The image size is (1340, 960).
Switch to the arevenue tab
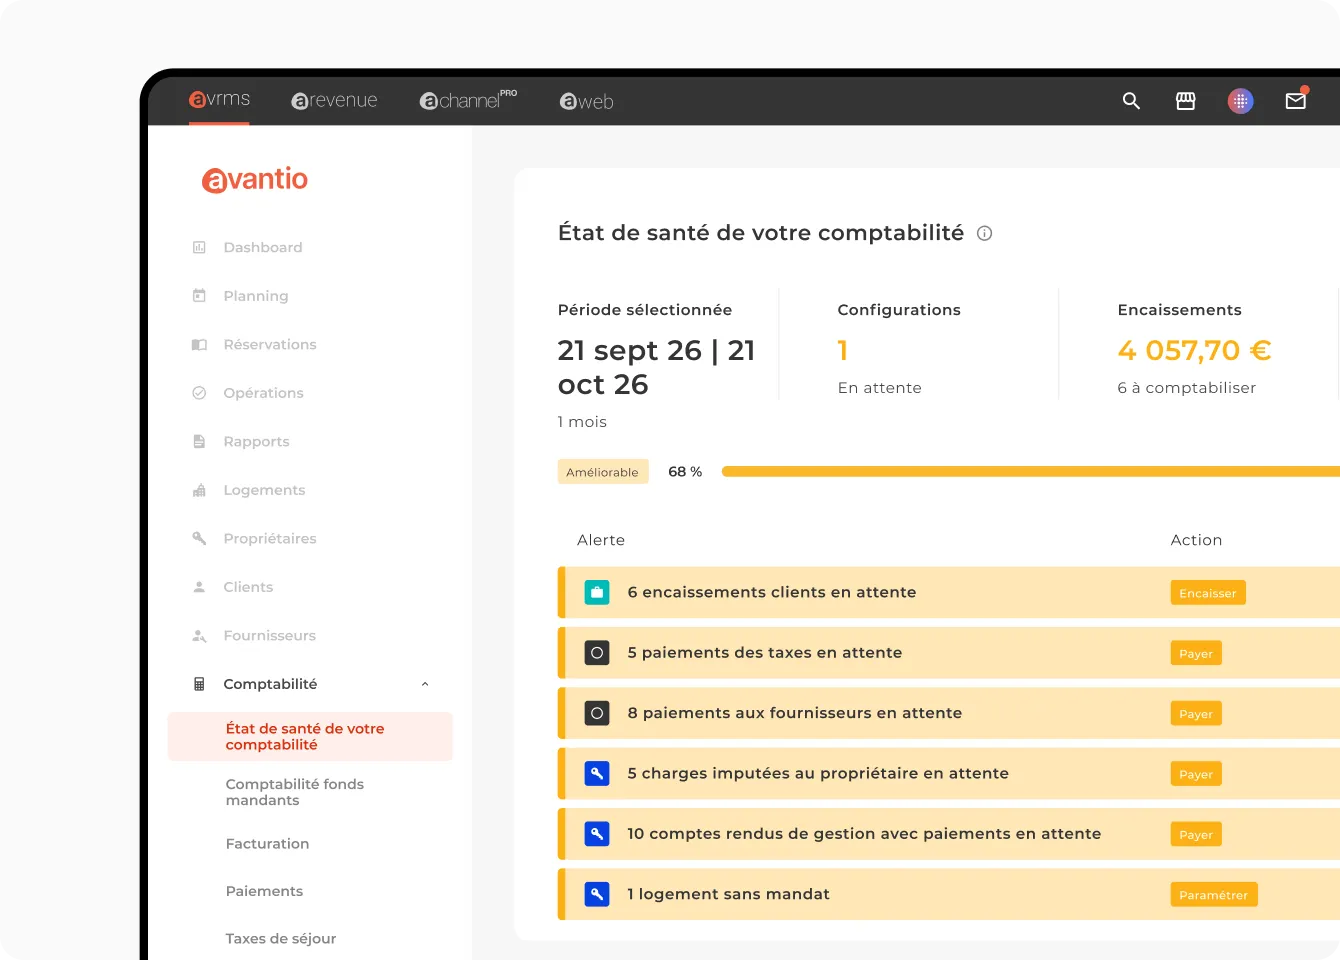pyautogui.click(x=334, y=101)
